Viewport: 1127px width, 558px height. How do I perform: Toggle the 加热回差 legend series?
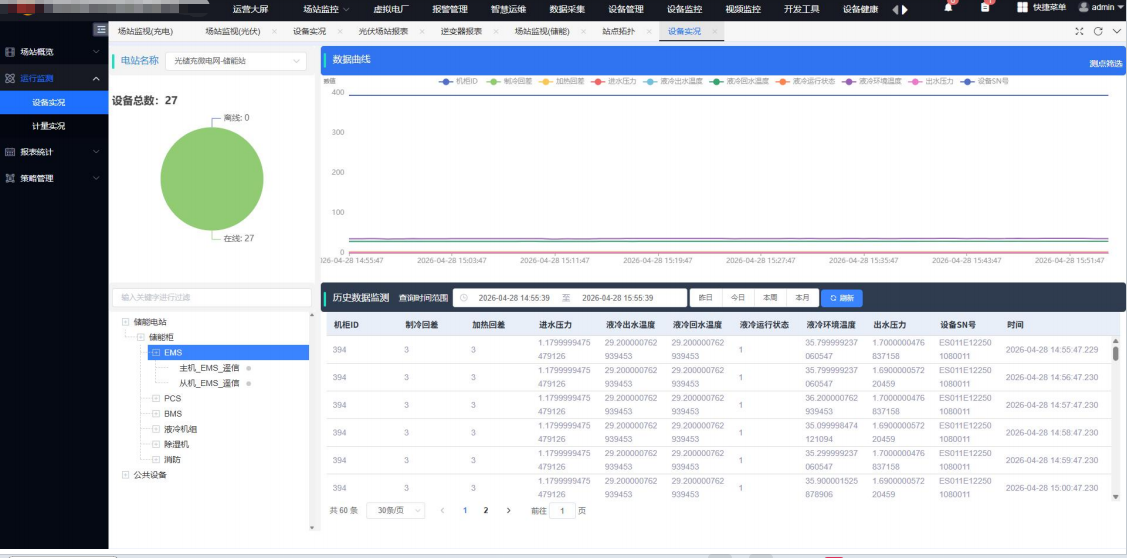pyautogui.click(x=561, y=81)
